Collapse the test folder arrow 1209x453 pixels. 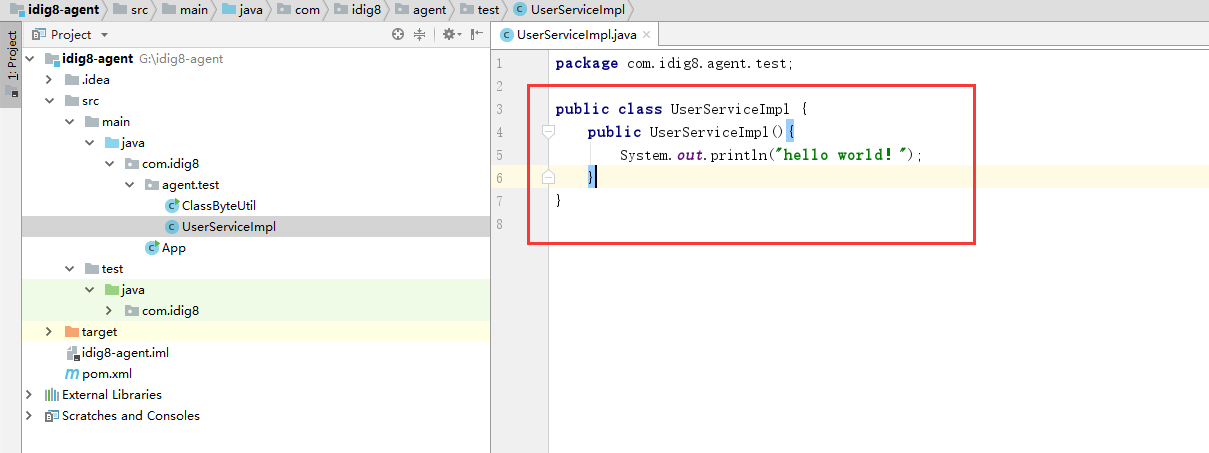pyautogui.click(x=69, y=269)
